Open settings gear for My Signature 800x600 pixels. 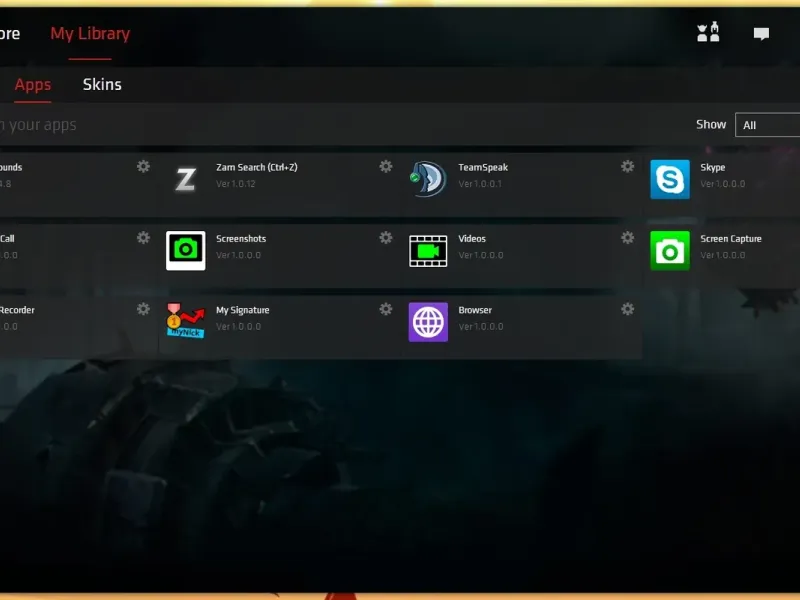click(386, 309)
